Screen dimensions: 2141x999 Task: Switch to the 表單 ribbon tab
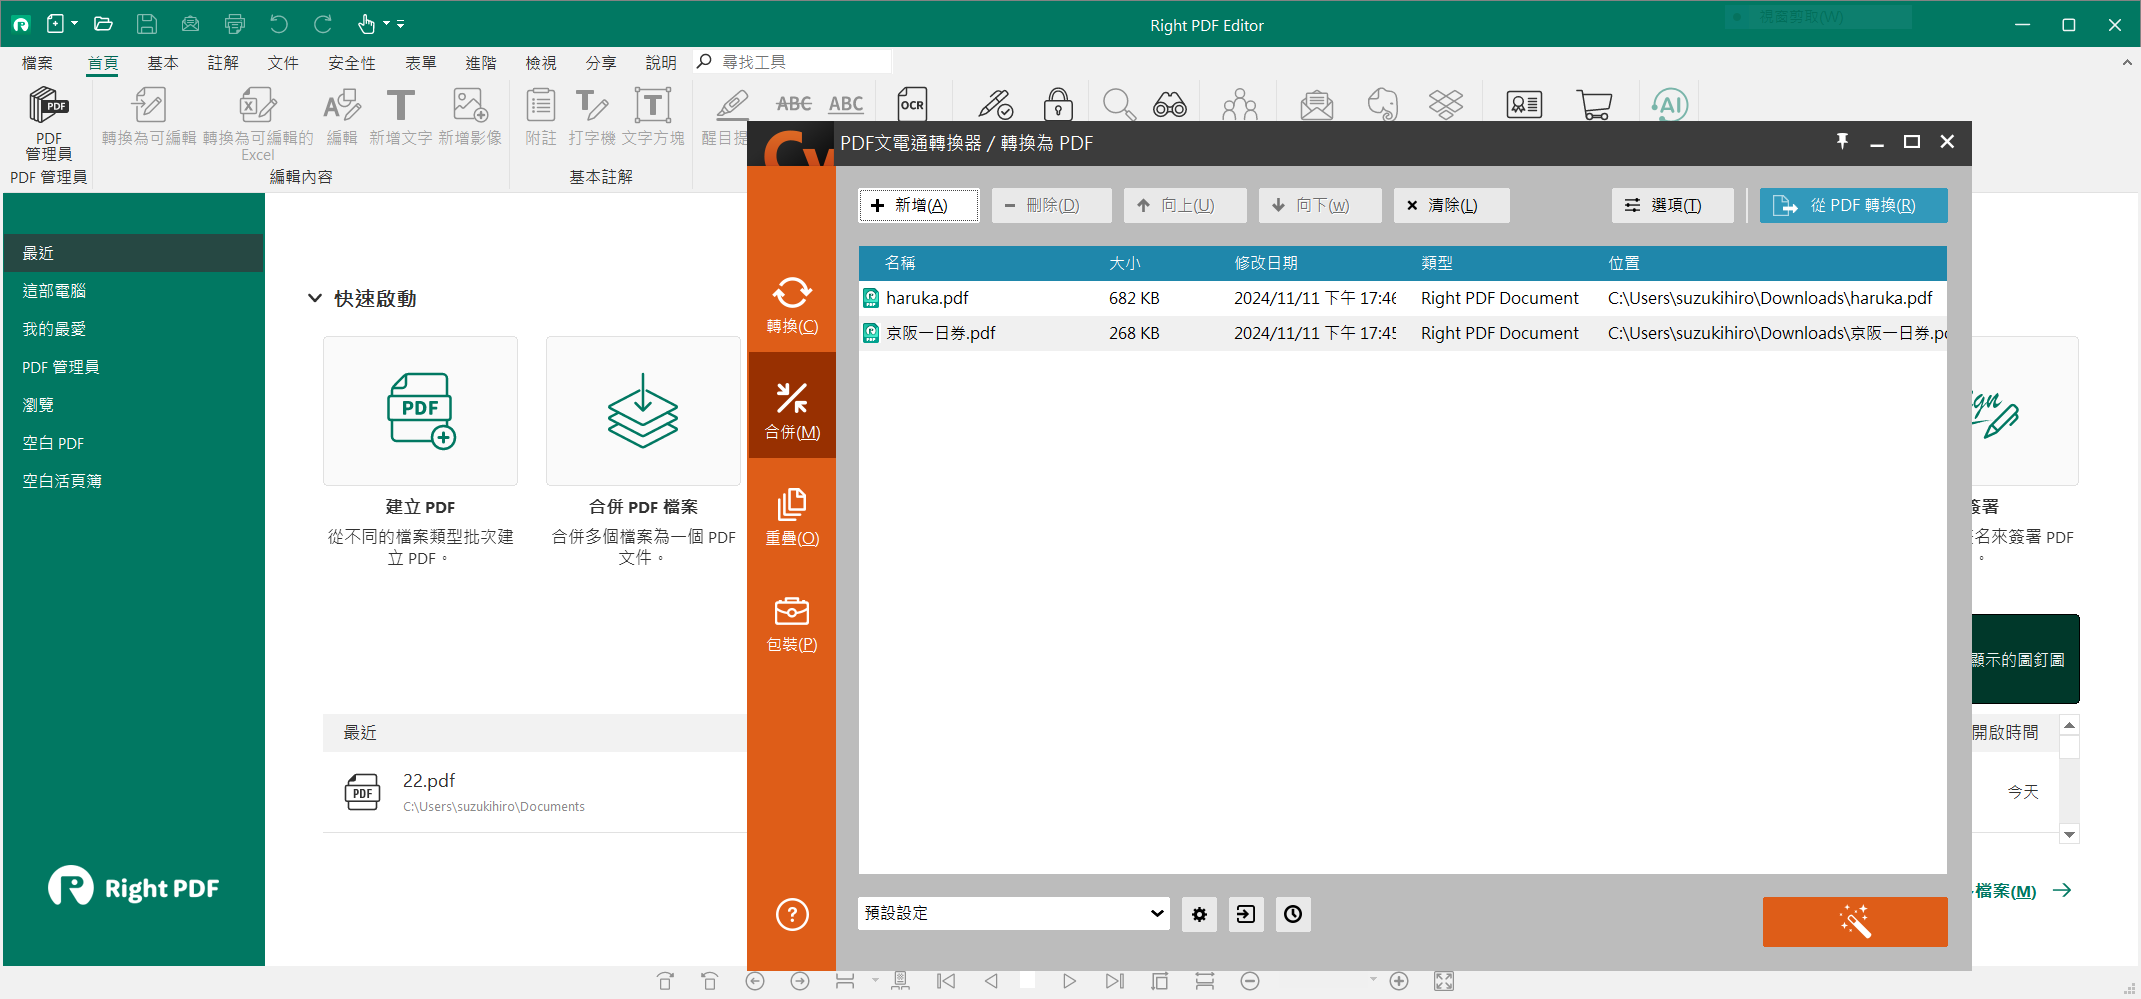[421, 63]
